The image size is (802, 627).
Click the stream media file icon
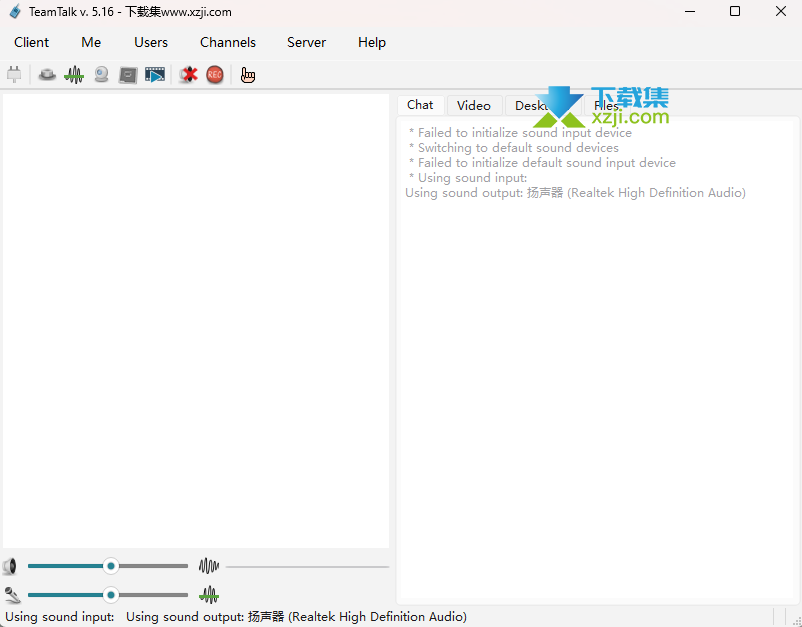[x=155, y=75]
